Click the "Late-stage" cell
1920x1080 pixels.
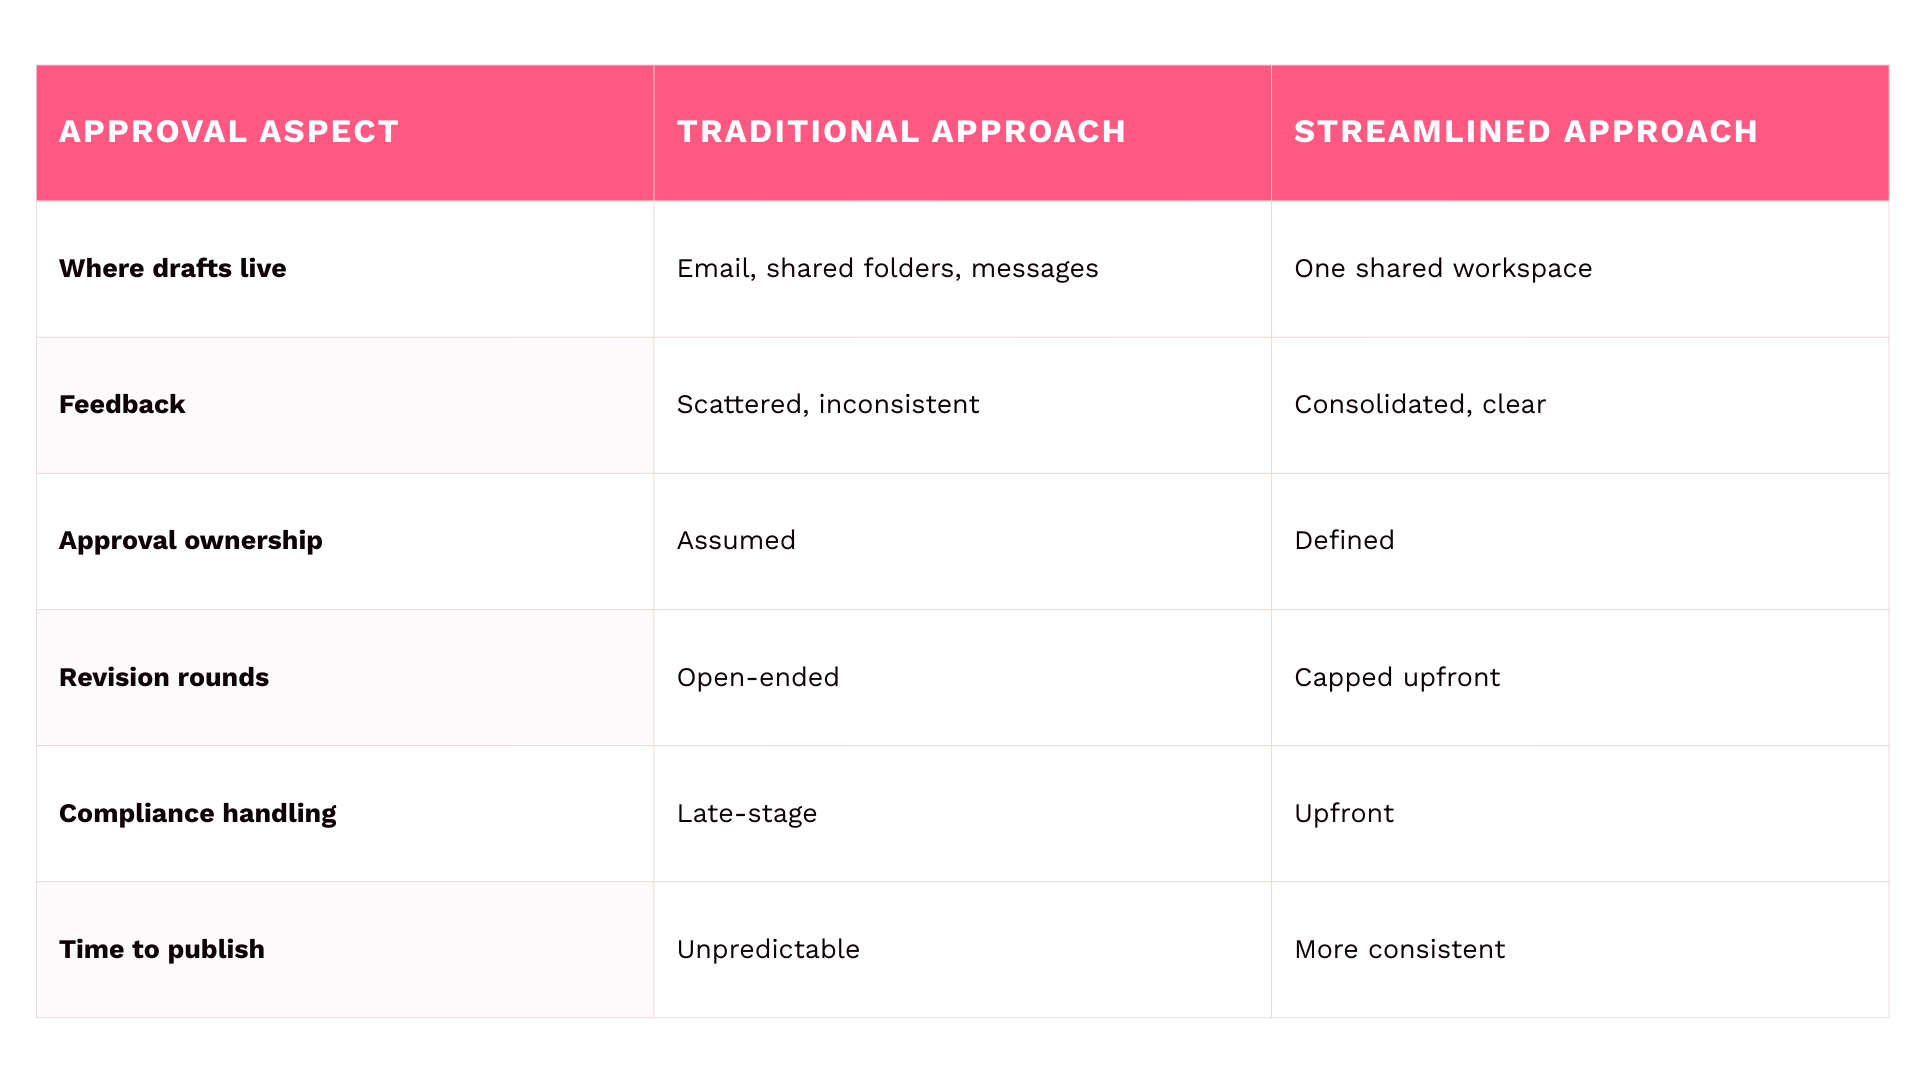pyautogui.click(x=746, y=813)
